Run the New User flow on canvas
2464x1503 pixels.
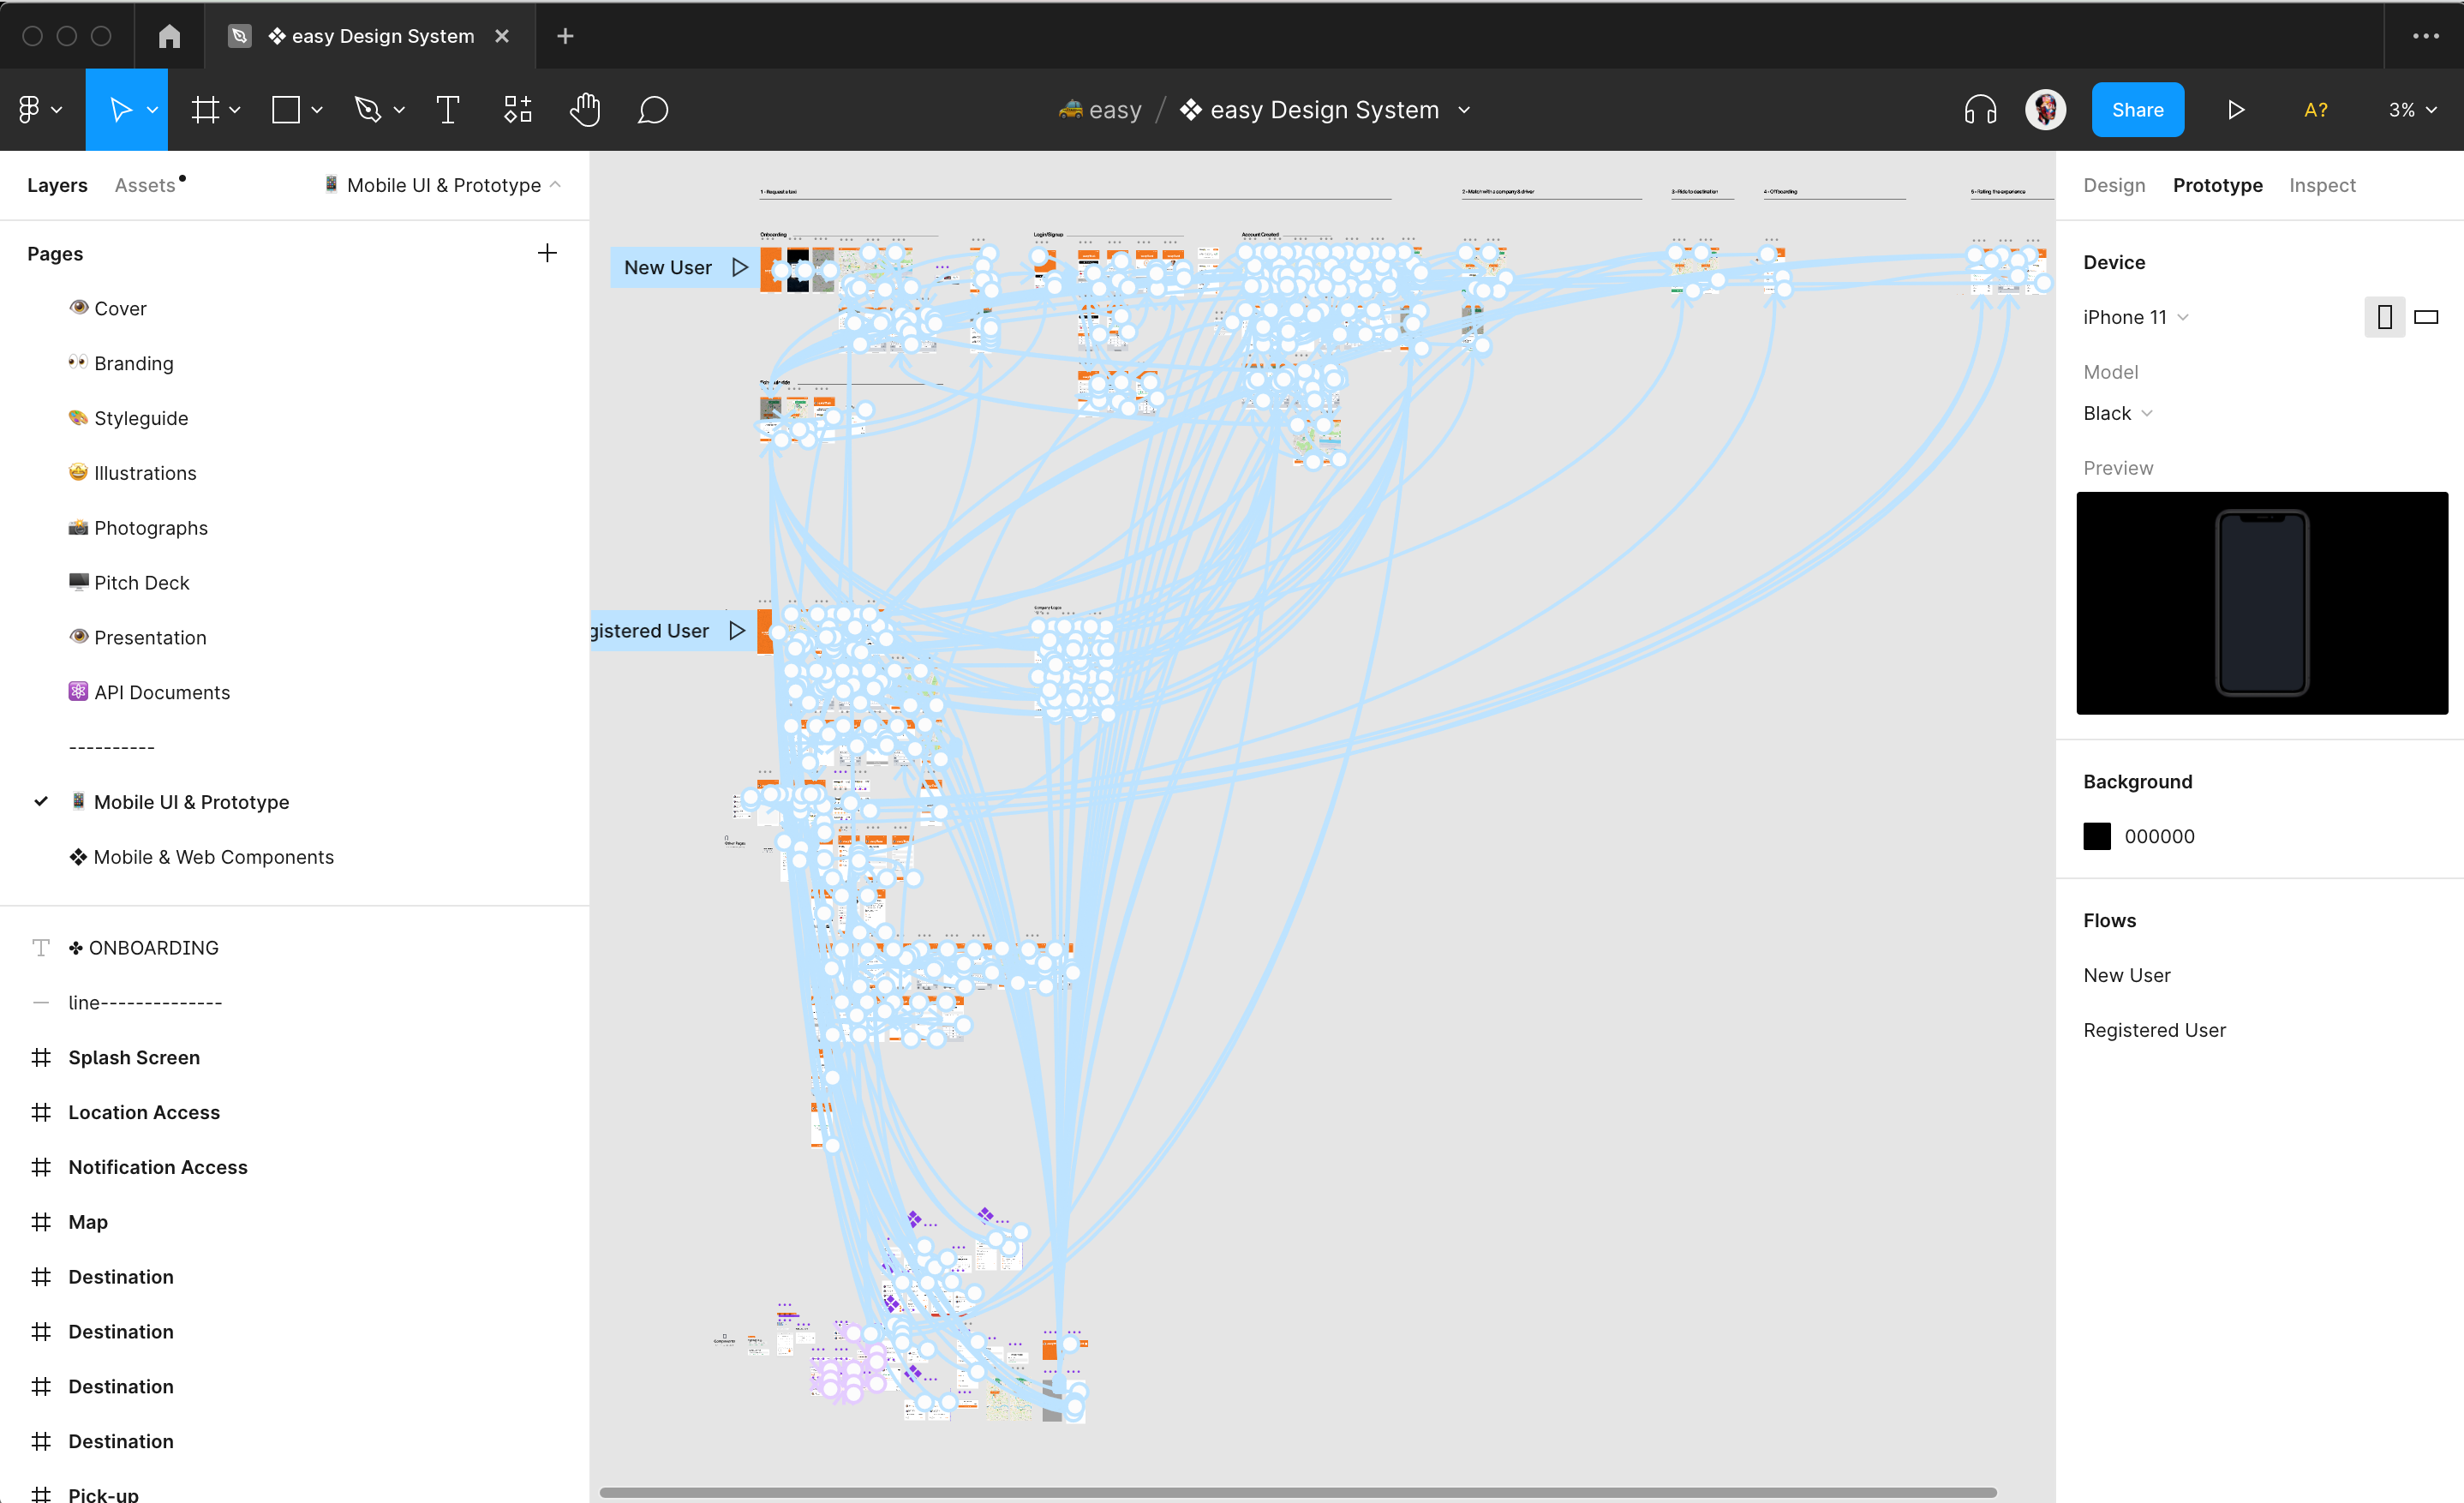point(739,267)
